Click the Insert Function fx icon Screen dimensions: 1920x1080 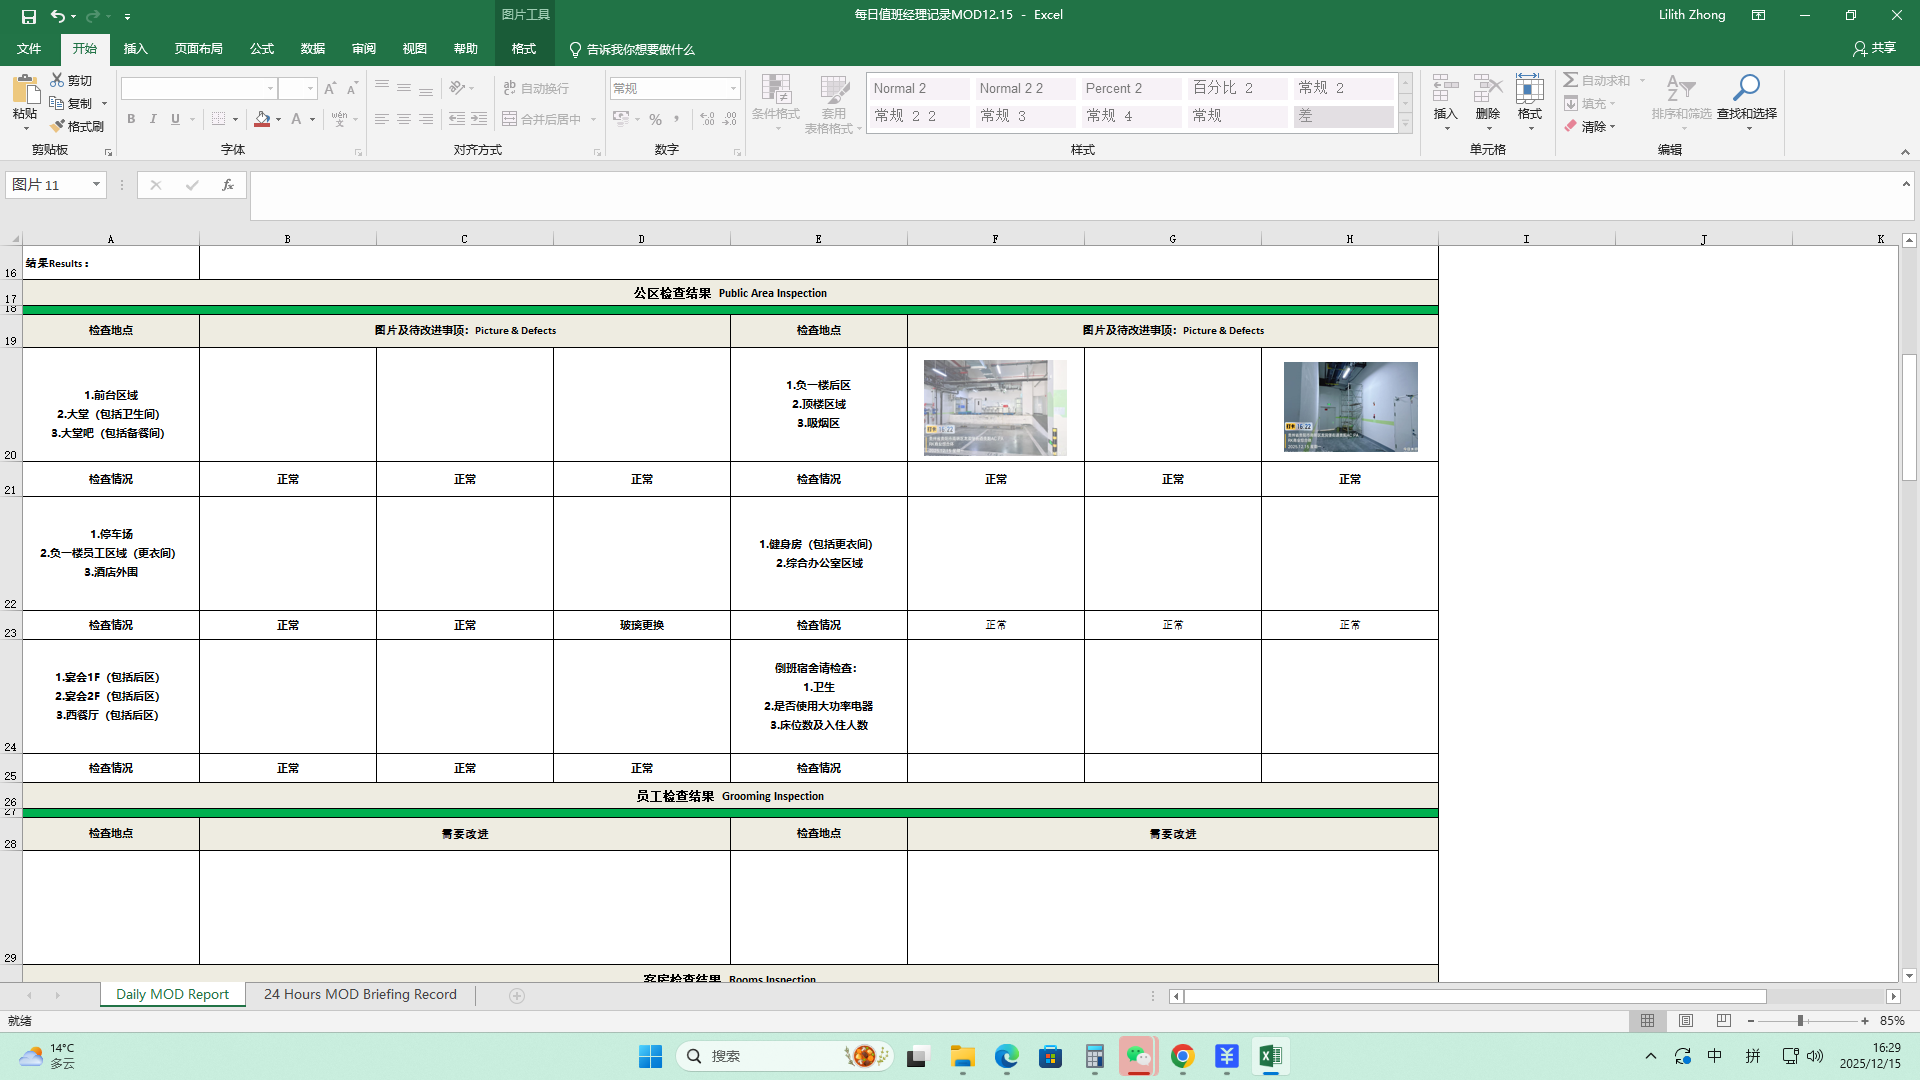point(228,185)
